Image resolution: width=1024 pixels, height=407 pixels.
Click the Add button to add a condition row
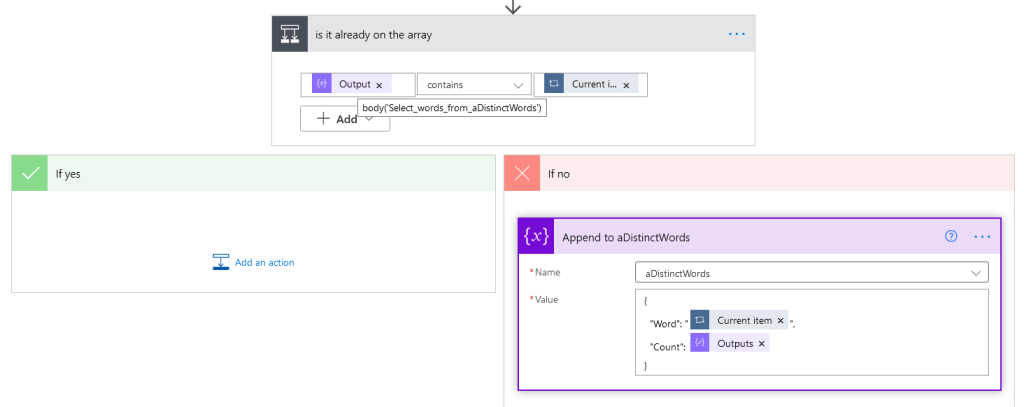pyautogui.click(x=337, y=118)
